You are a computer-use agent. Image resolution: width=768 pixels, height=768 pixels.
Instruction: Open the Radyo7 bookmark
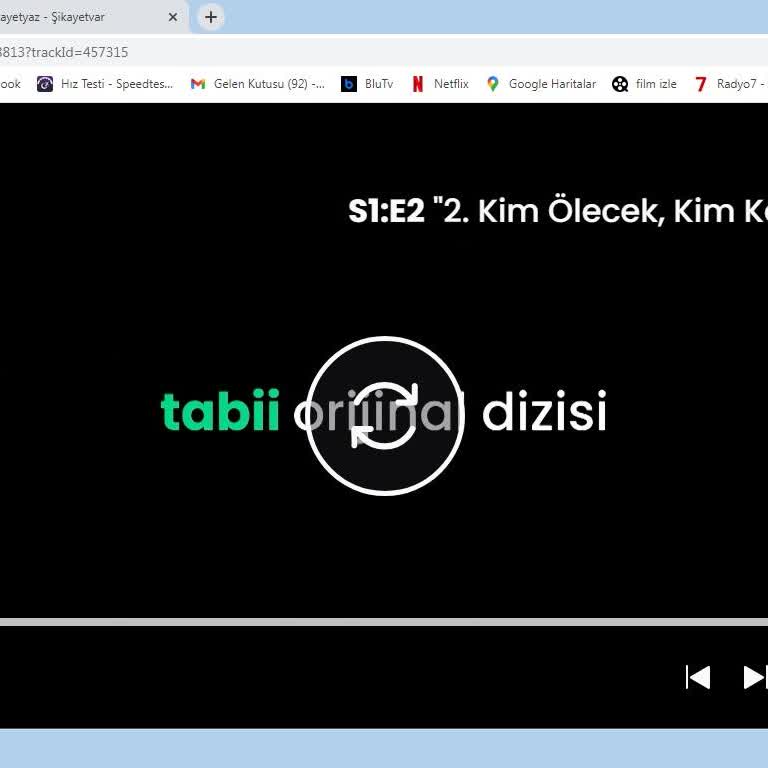pyautogui.click(x=731, y=84)
